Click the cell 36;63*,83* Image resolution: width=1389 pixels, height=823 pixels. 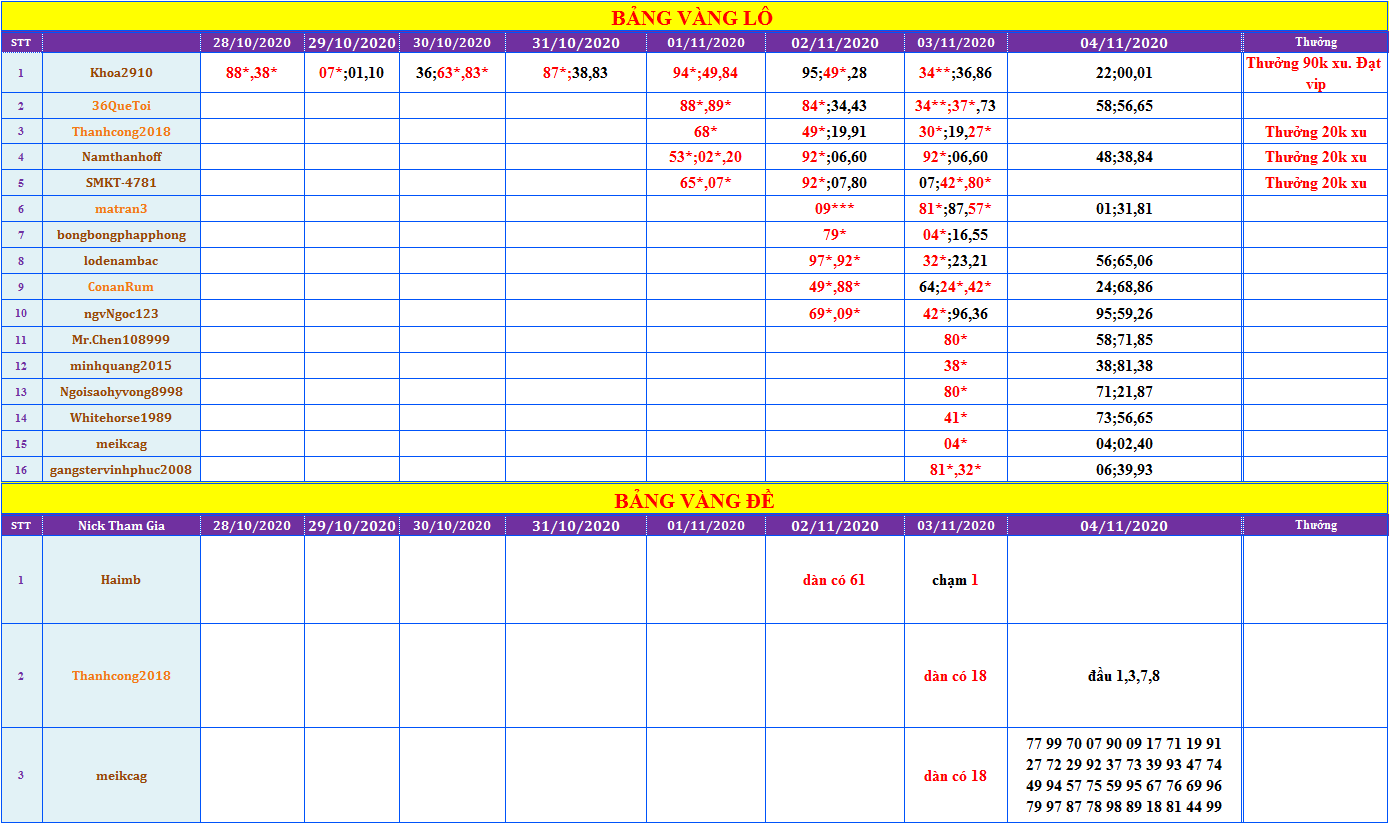452,72
